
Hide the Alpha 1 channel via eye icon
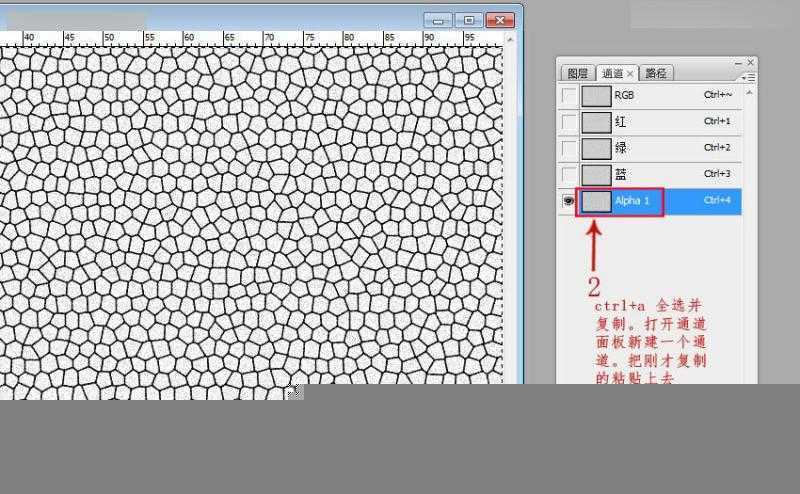(568, 201)
